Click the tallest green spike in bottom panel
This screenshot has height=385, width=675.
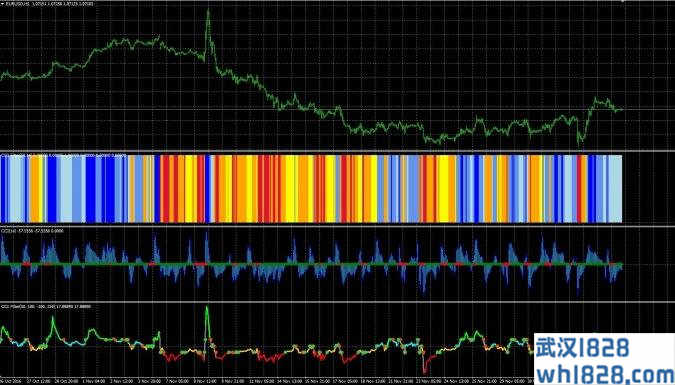pos(207,308)
